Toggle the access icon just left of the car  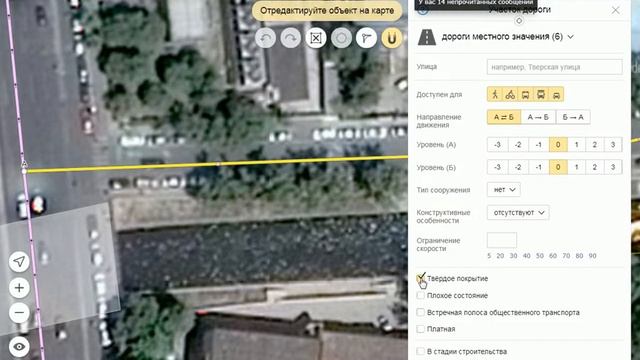[x=541, y=95]
